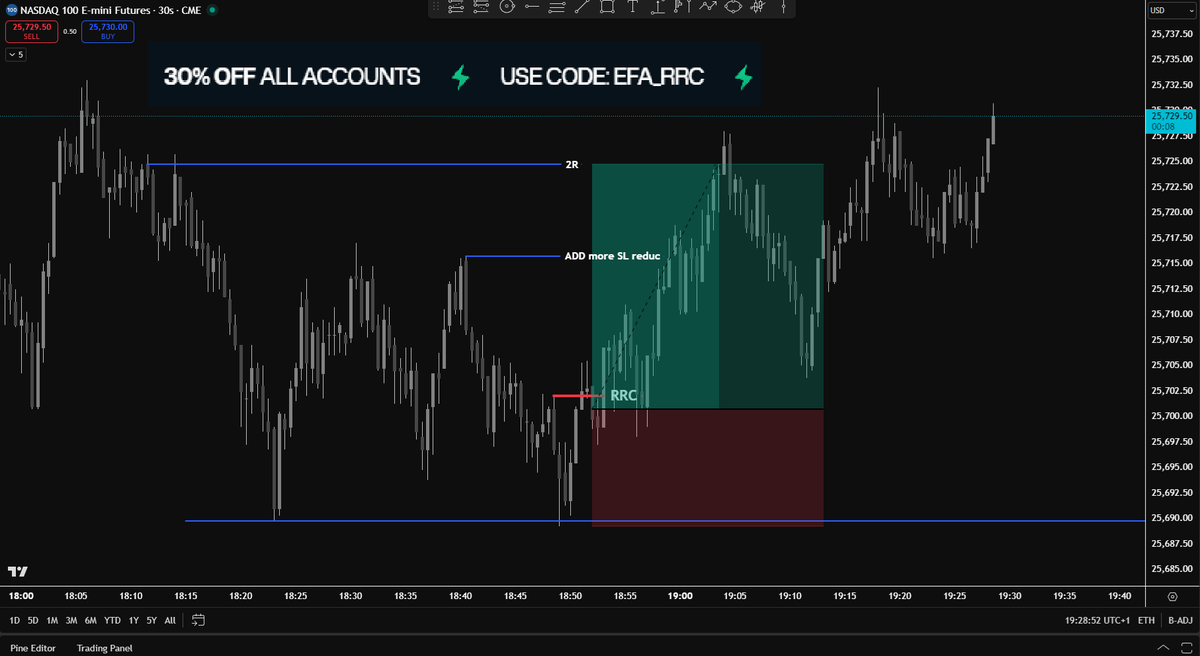Click the TradingView logo on chart
This screenshot has width=1200, height=656.
(x=17, y=571)
